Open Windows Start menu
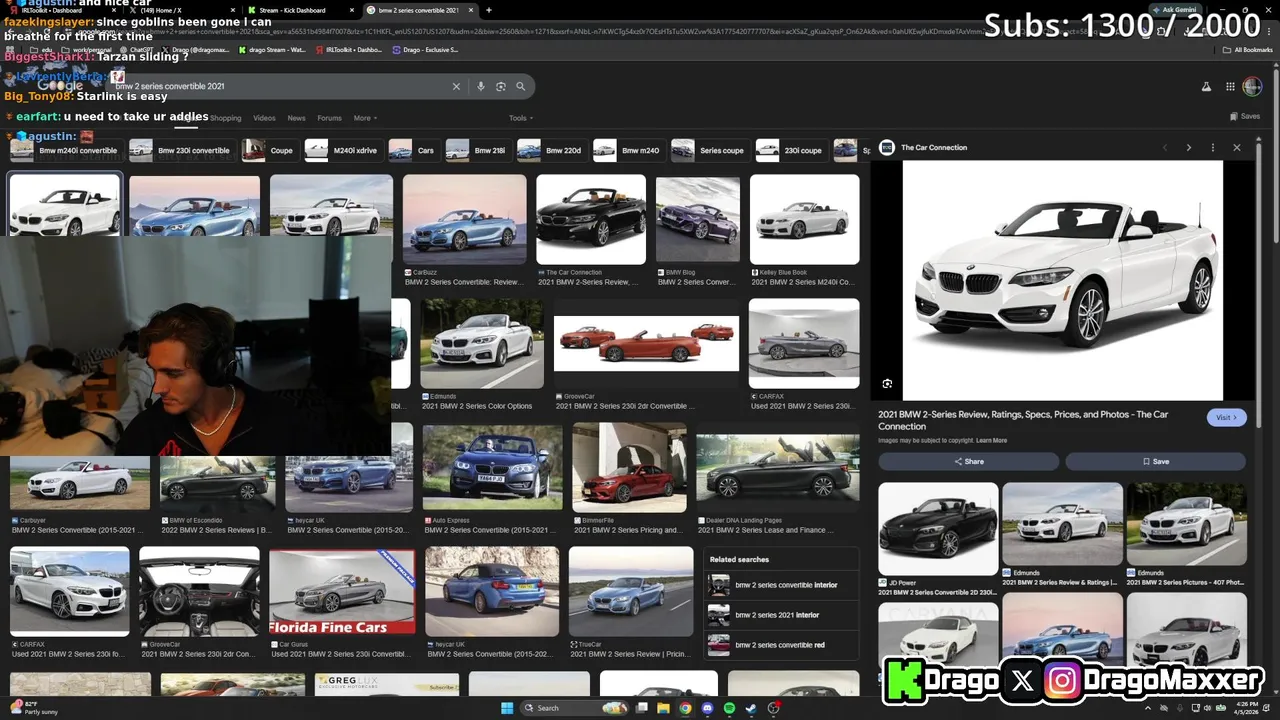This screenshot has width=1280, height=720. pos(506,708)
